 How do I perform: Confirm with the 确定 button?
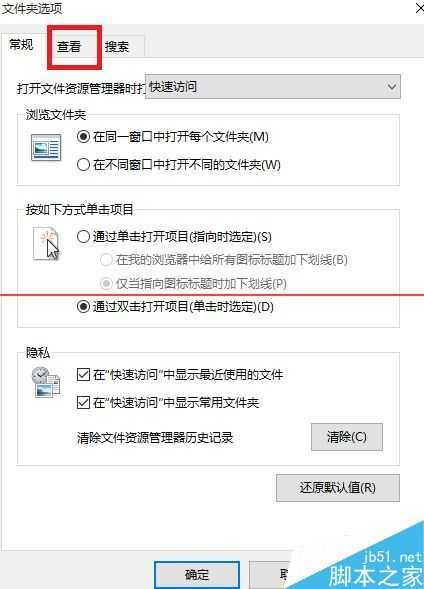[197, 575]
